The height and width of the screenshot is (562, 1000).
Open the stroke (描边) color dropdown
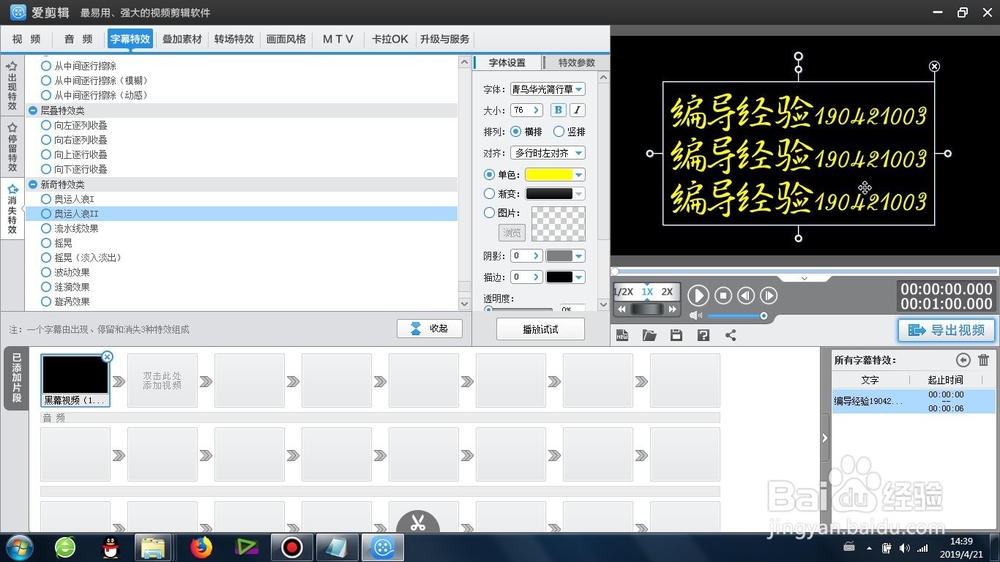(578, 277)
